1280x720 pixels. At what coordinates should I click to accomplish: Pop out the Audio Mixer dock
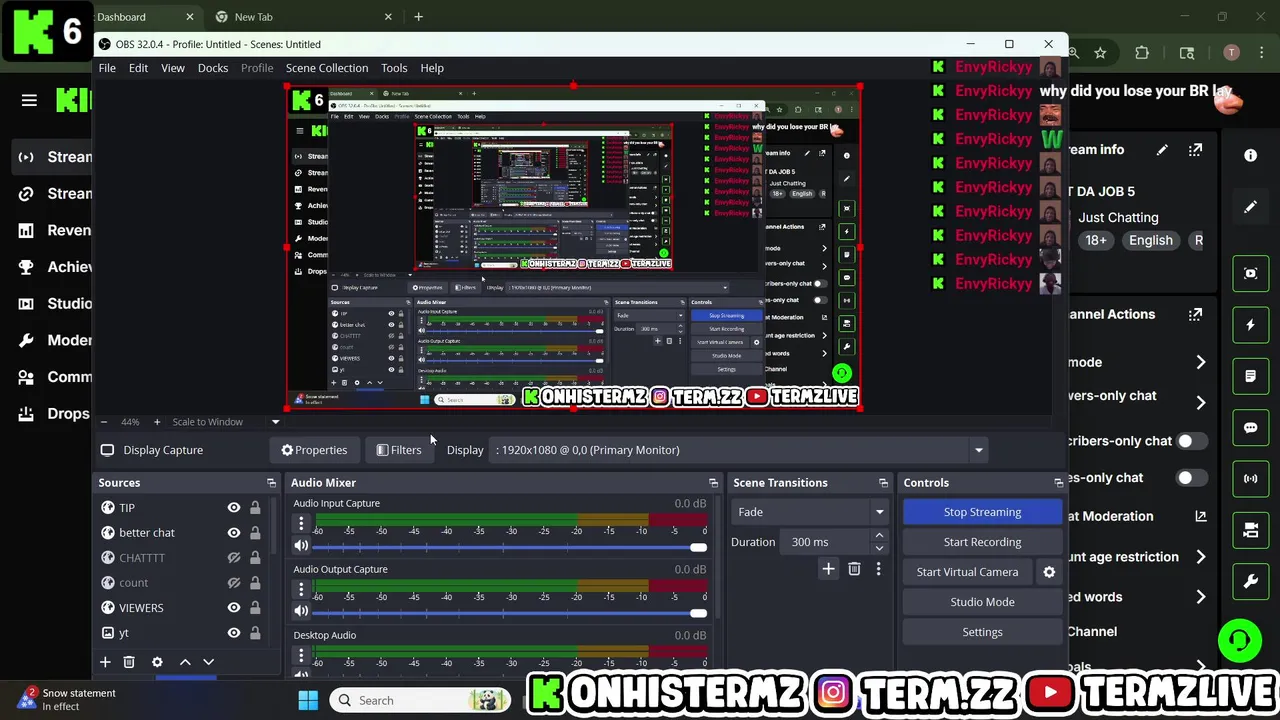pyautogui.click(x=713, y=483)
